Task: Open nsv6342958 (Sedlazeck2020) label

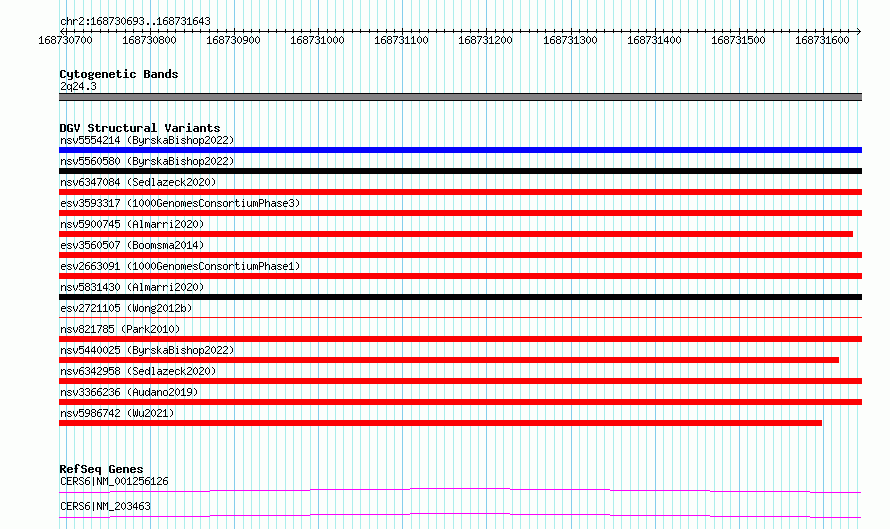Action: click(x=138, y=371)
